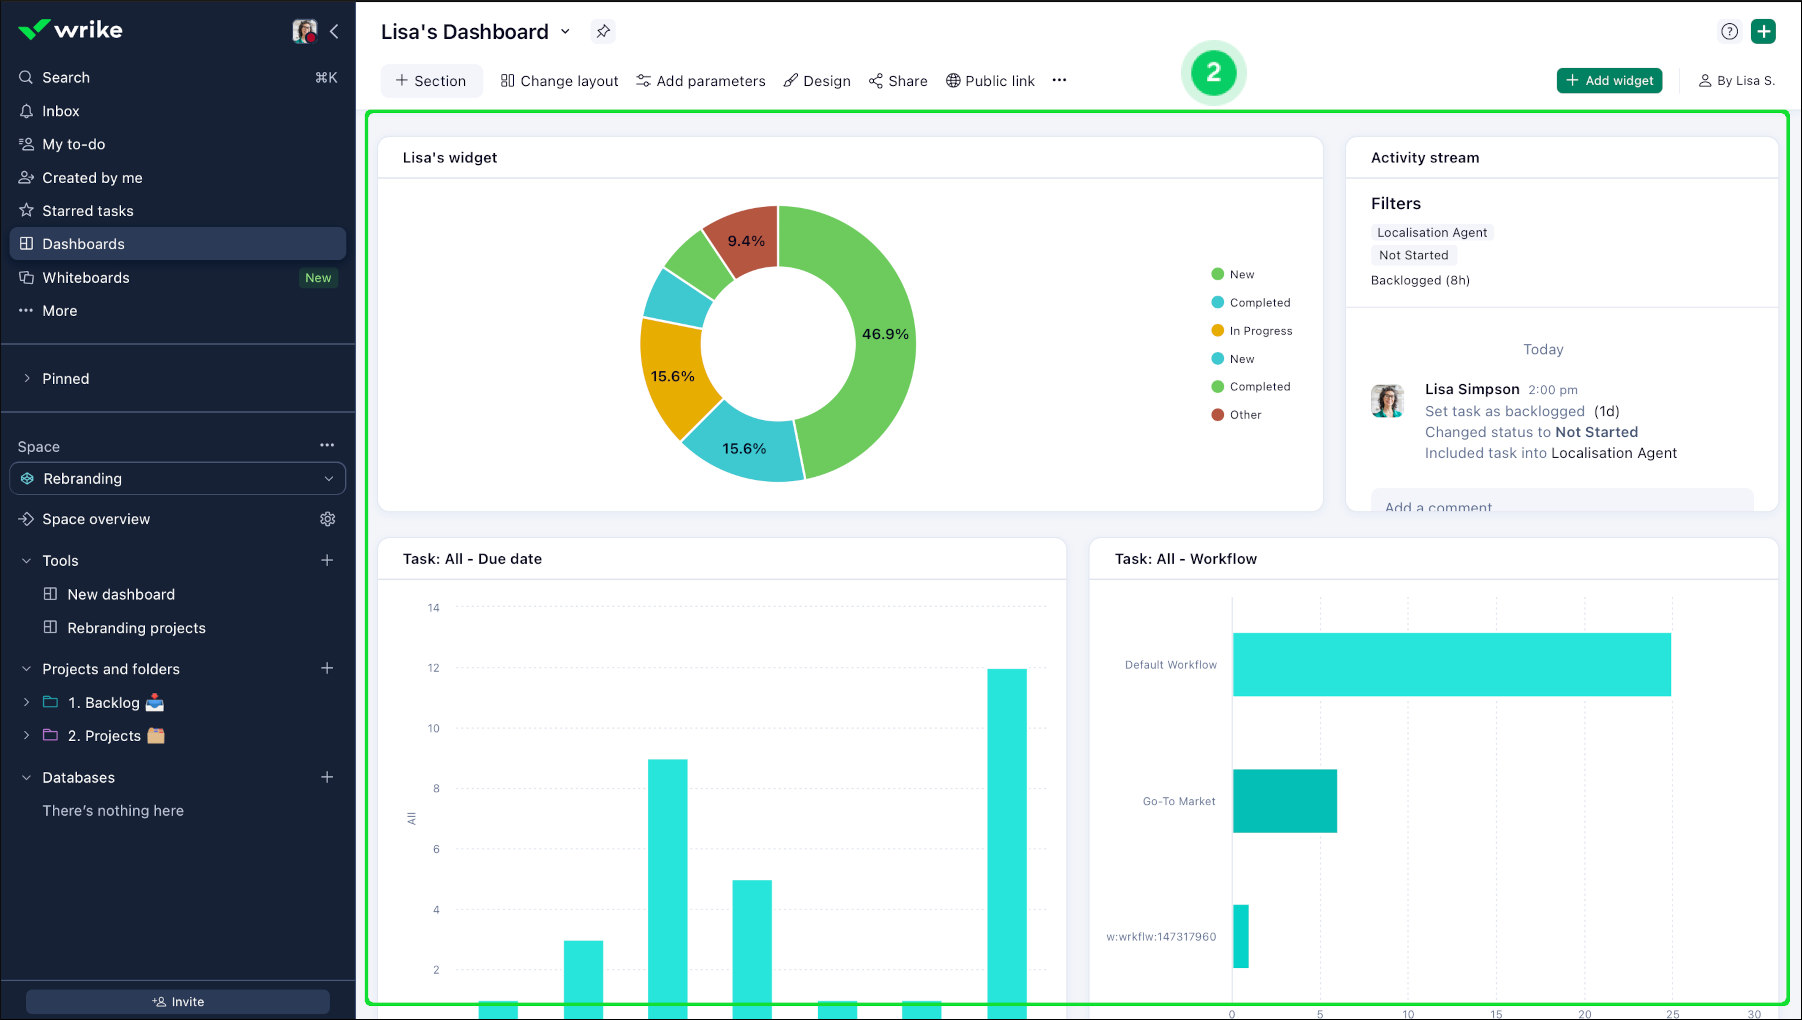The image size is (1802, 1020).
Task: Click Add parameters
Action: [x=701, y=81]
